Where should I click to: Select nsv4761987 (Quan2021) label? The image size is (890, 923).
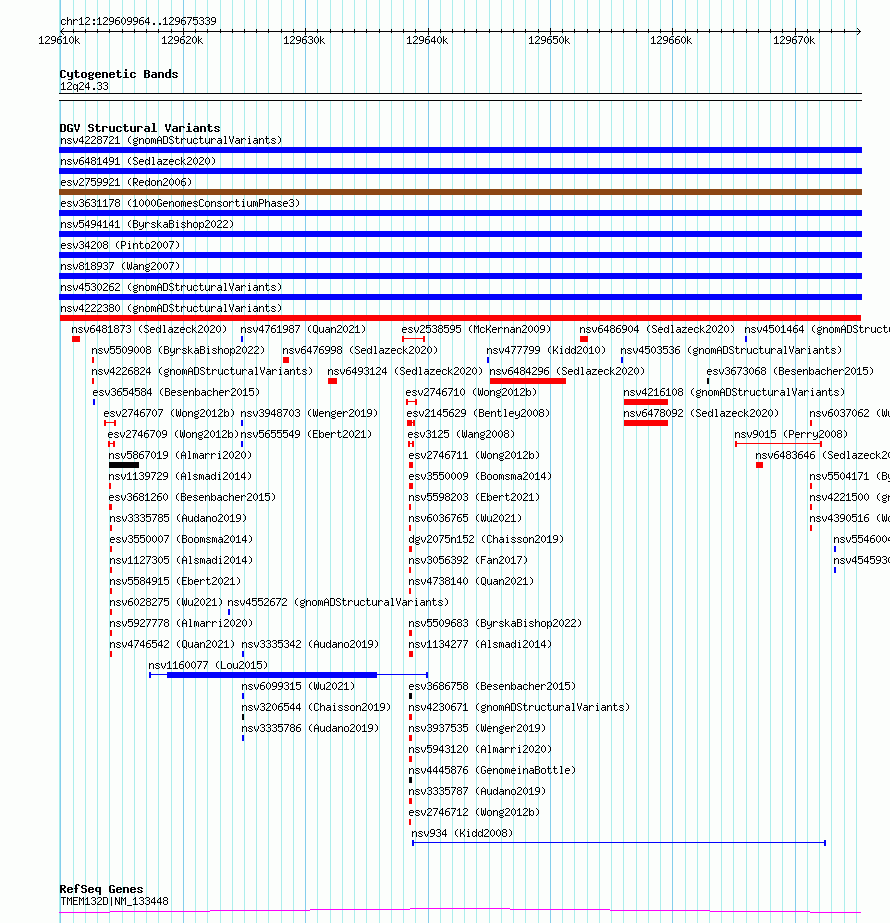pyautogui.click(x=303, y=329)
